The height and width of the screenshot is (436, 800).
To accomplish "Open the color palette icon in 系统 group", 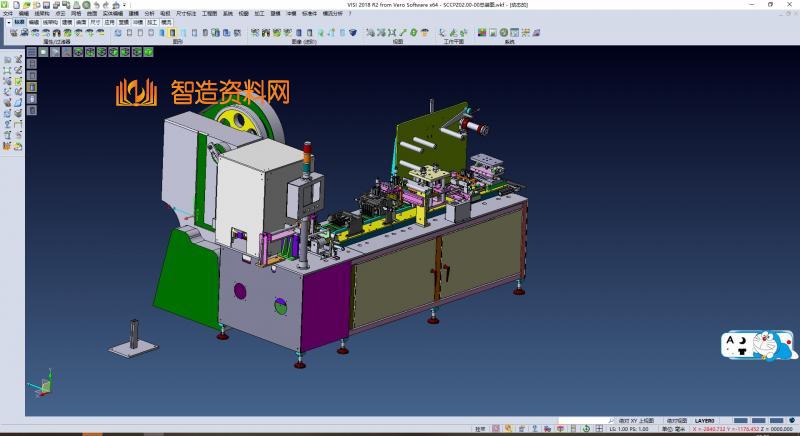I will pyautogui.click(x=482, y=33).
